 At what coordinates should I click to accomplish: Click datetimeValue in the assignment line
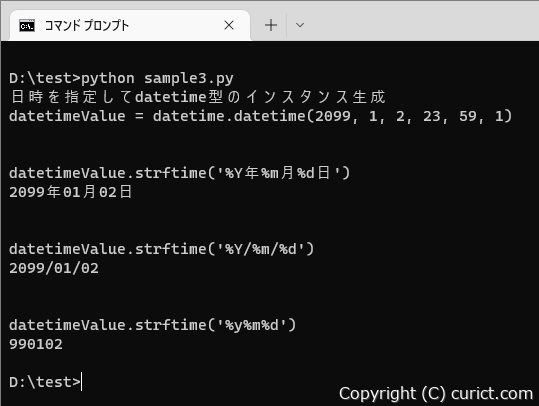(x=67, y=116)
